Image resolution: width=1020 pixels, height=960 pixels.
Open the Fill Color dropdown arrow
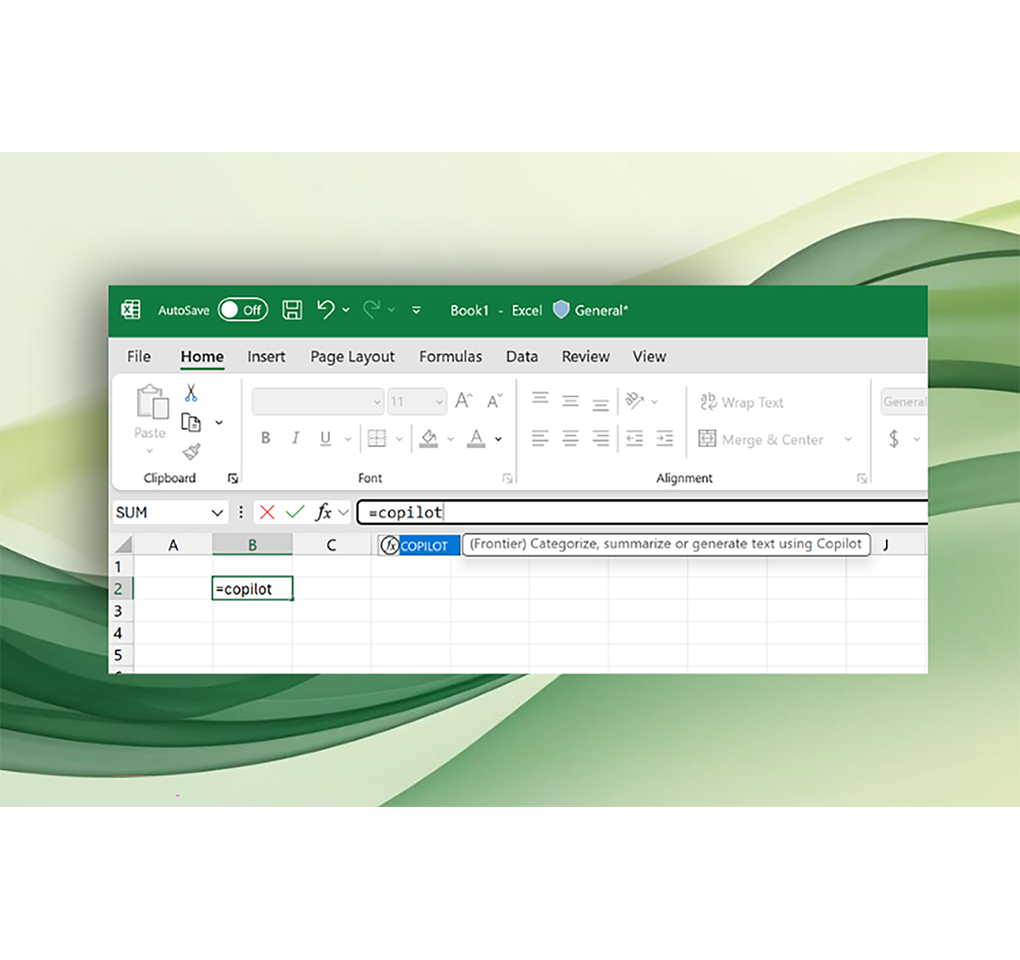450,439
